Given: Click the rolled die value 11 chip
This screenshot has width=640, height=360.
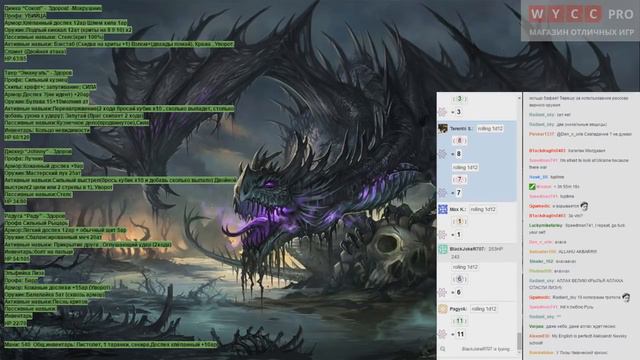Looking at the screenshot, I should (x=460, y=321).
